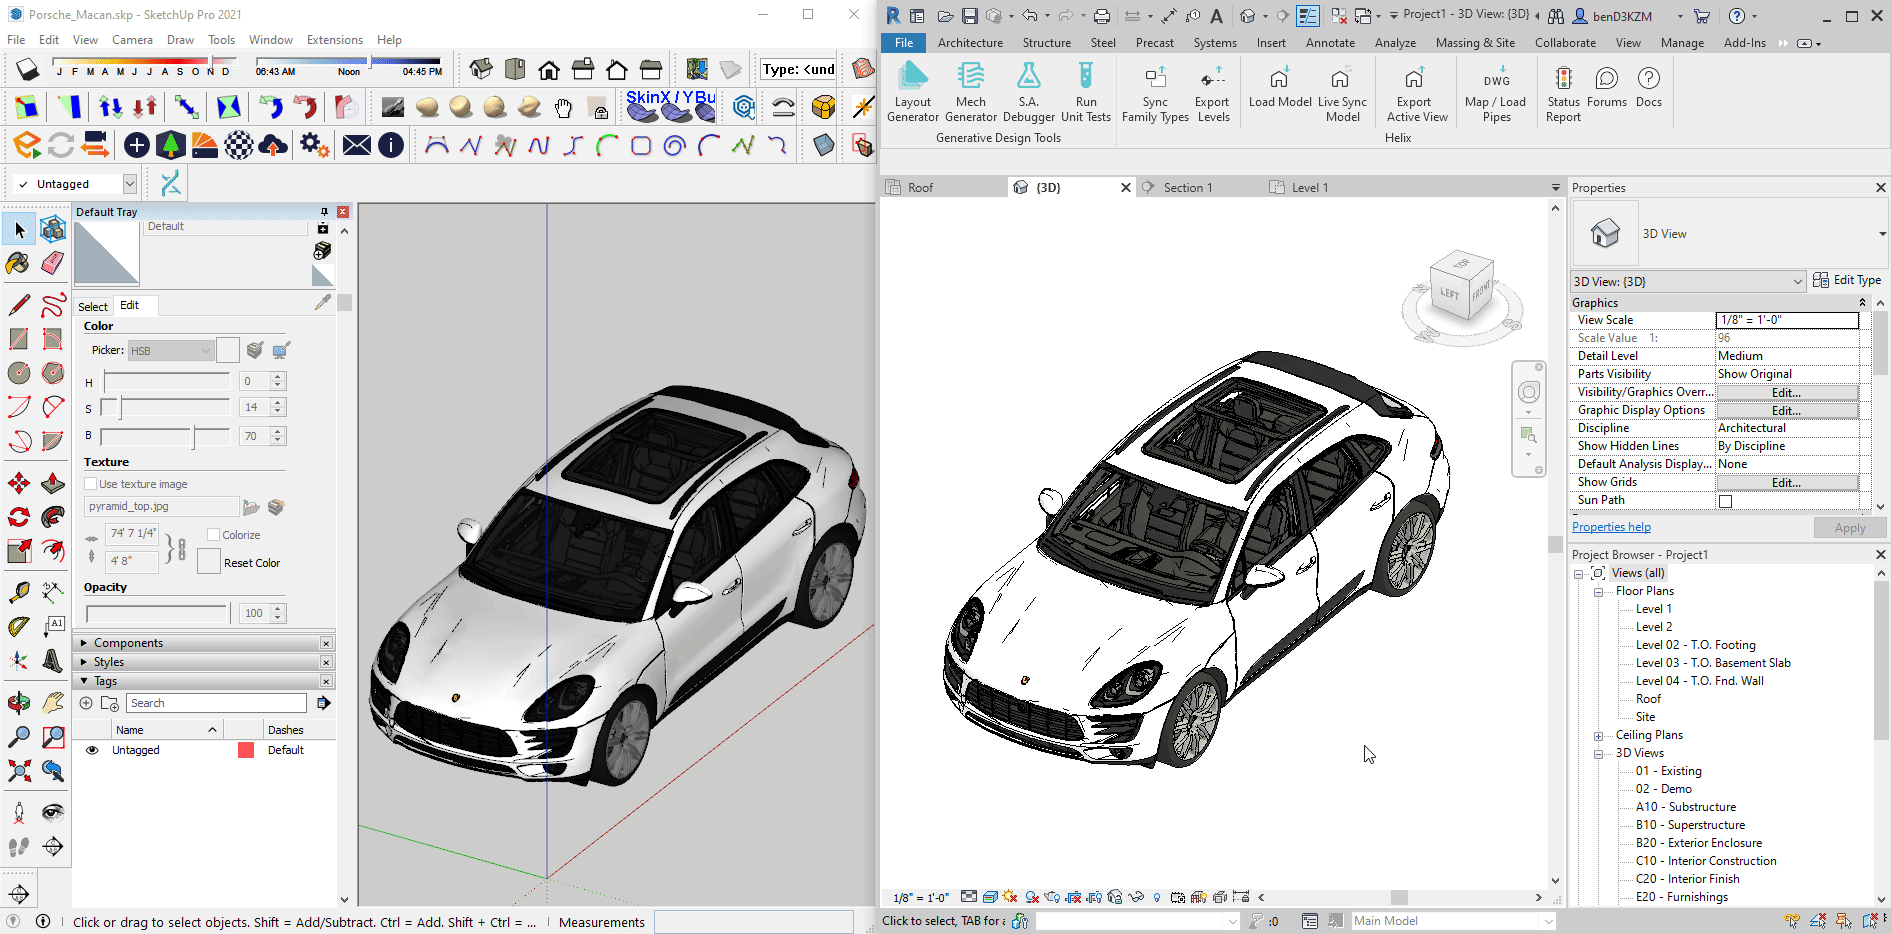The width and height of the screenshot is (1892, 934).
Task: Select the SketchUp Select arrow tool
Action: tap(19, 230)
